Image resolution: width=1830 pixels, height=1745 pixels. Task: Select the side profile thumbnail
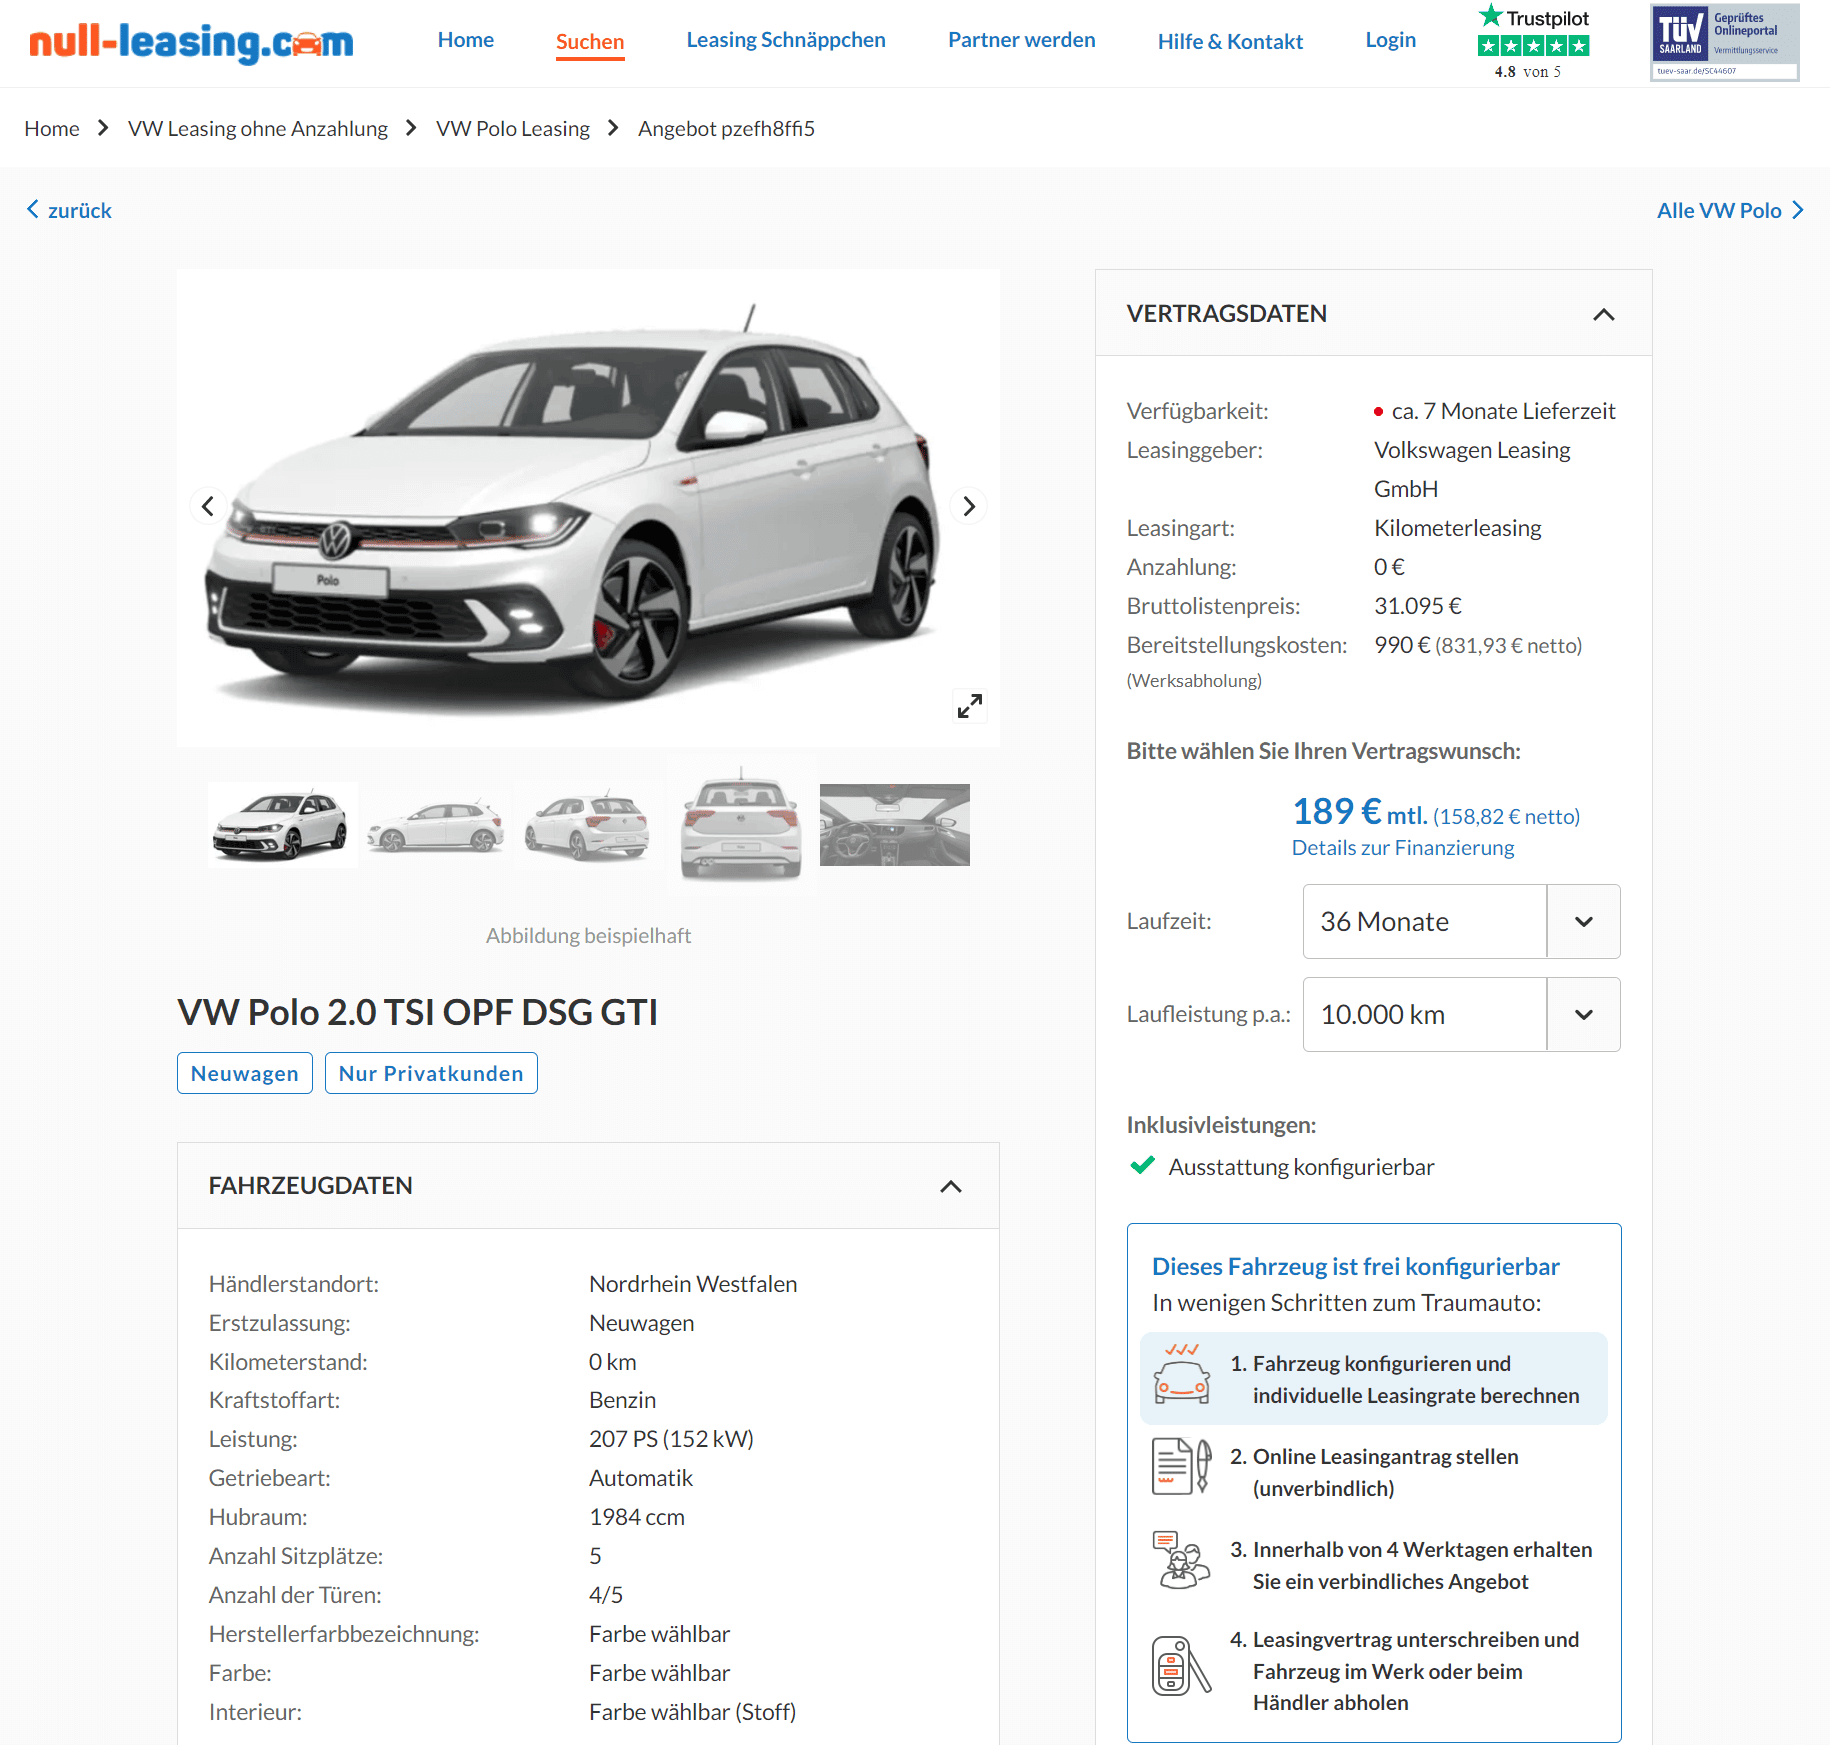436,825
